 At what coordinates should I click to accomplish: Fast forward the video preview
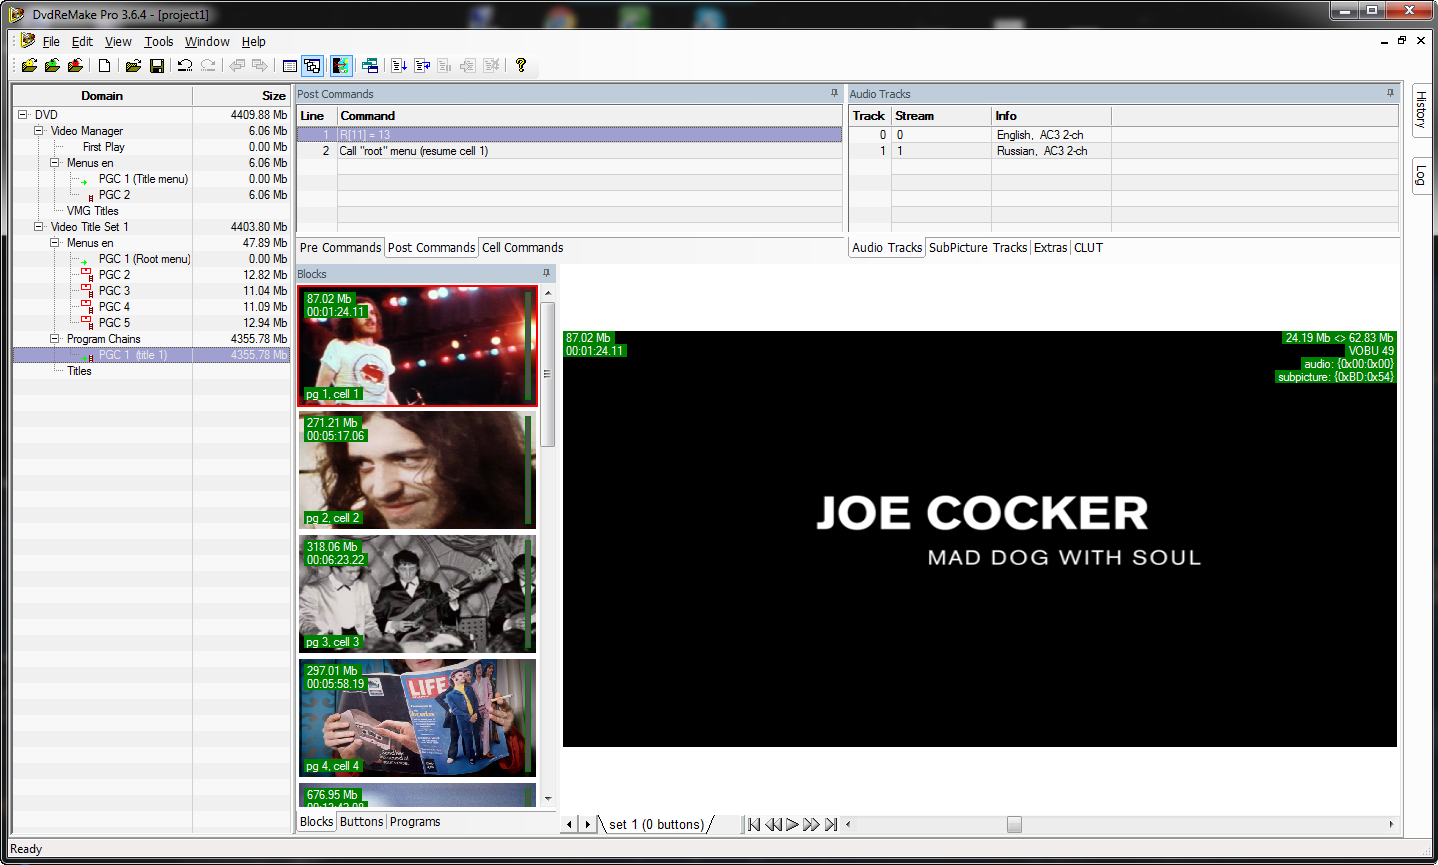tap(811, 825)
